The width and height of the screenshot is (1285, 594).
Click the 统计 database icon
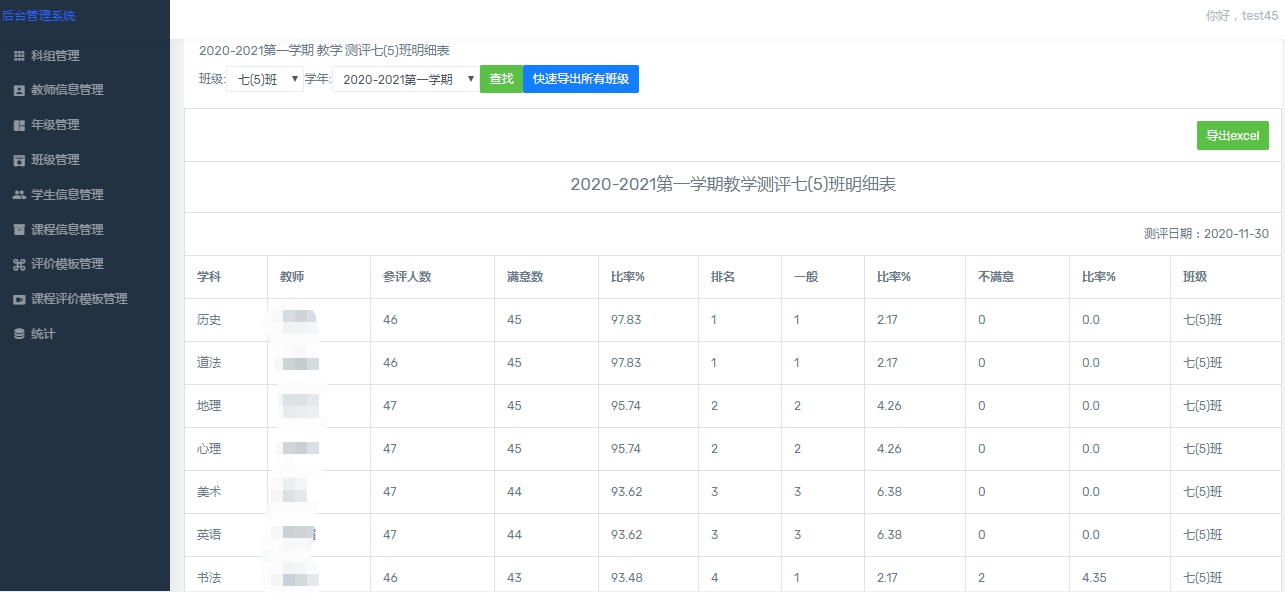[18, 334]
